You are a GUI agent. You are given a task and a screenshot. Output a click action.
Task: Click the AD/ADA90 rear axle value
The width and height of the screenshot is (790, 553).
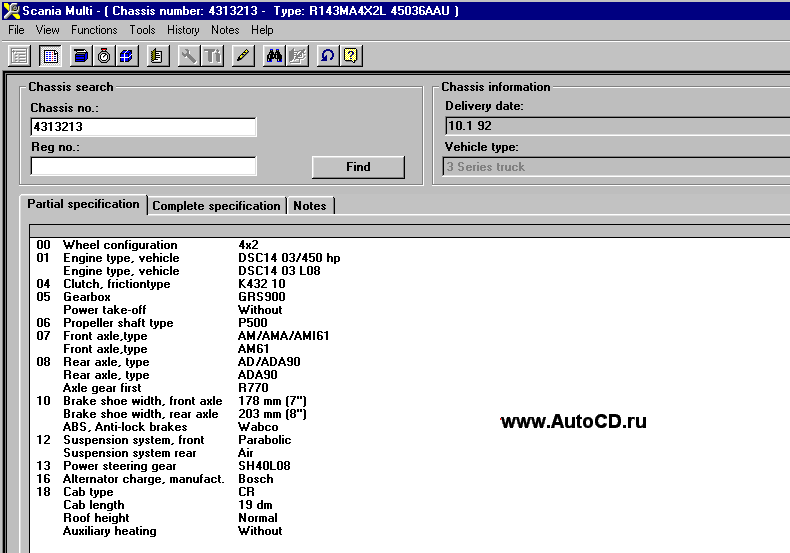click(x=270, y=362)
